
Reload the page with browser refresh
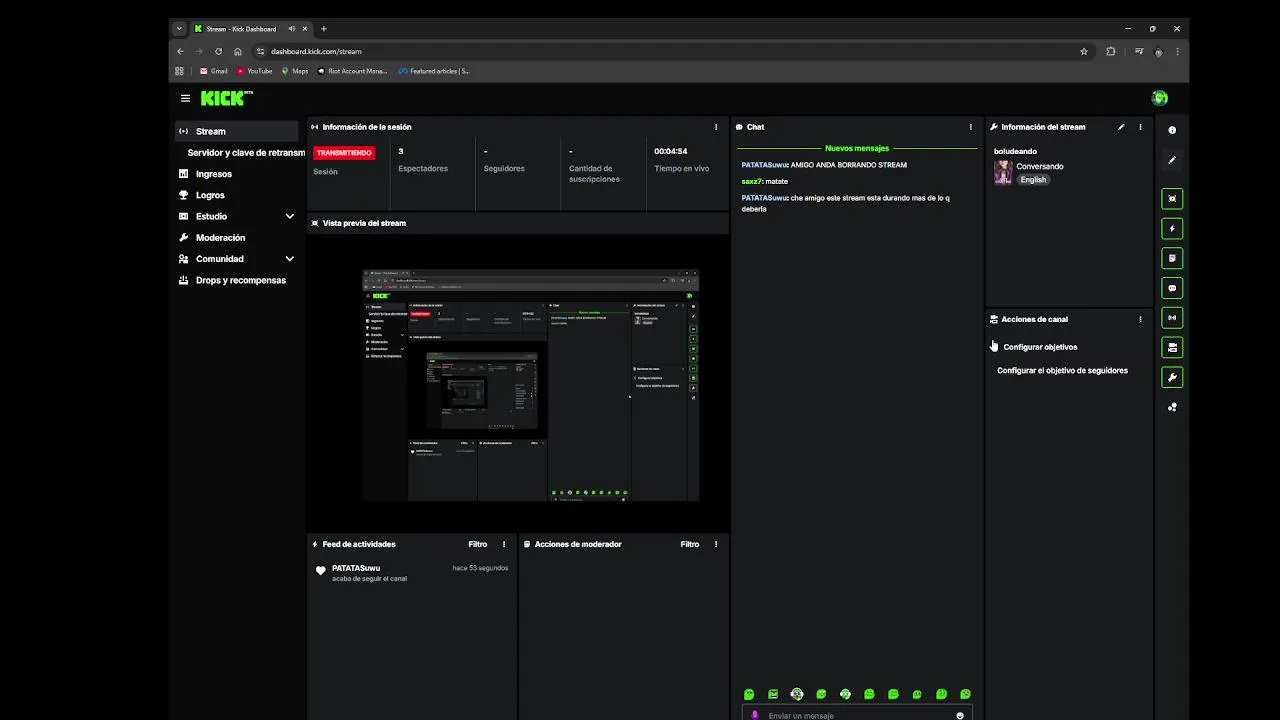[x=218, y=51]
